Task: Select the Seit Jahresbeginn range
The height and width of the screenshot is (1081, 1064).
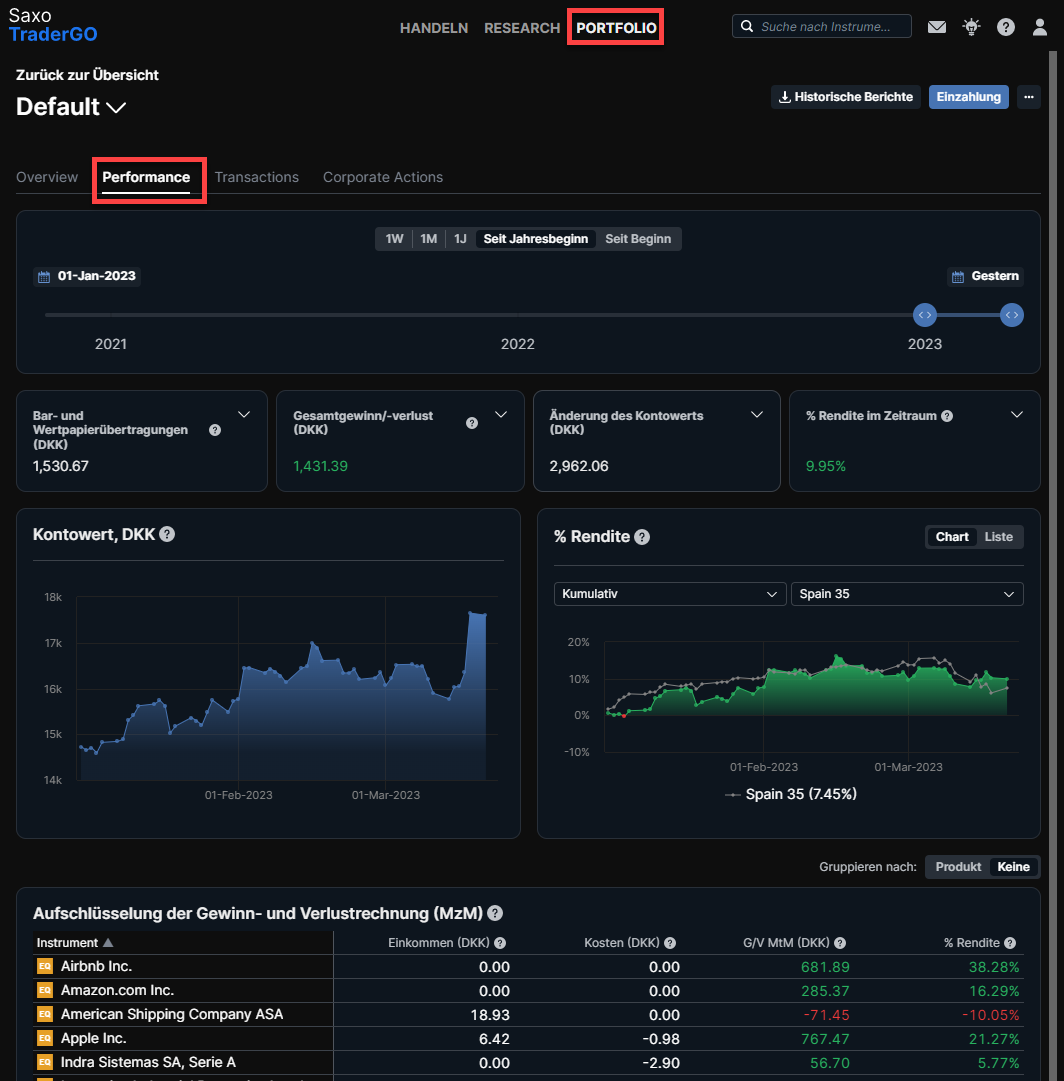Action: pyautogui.click(x=536, y=239)
